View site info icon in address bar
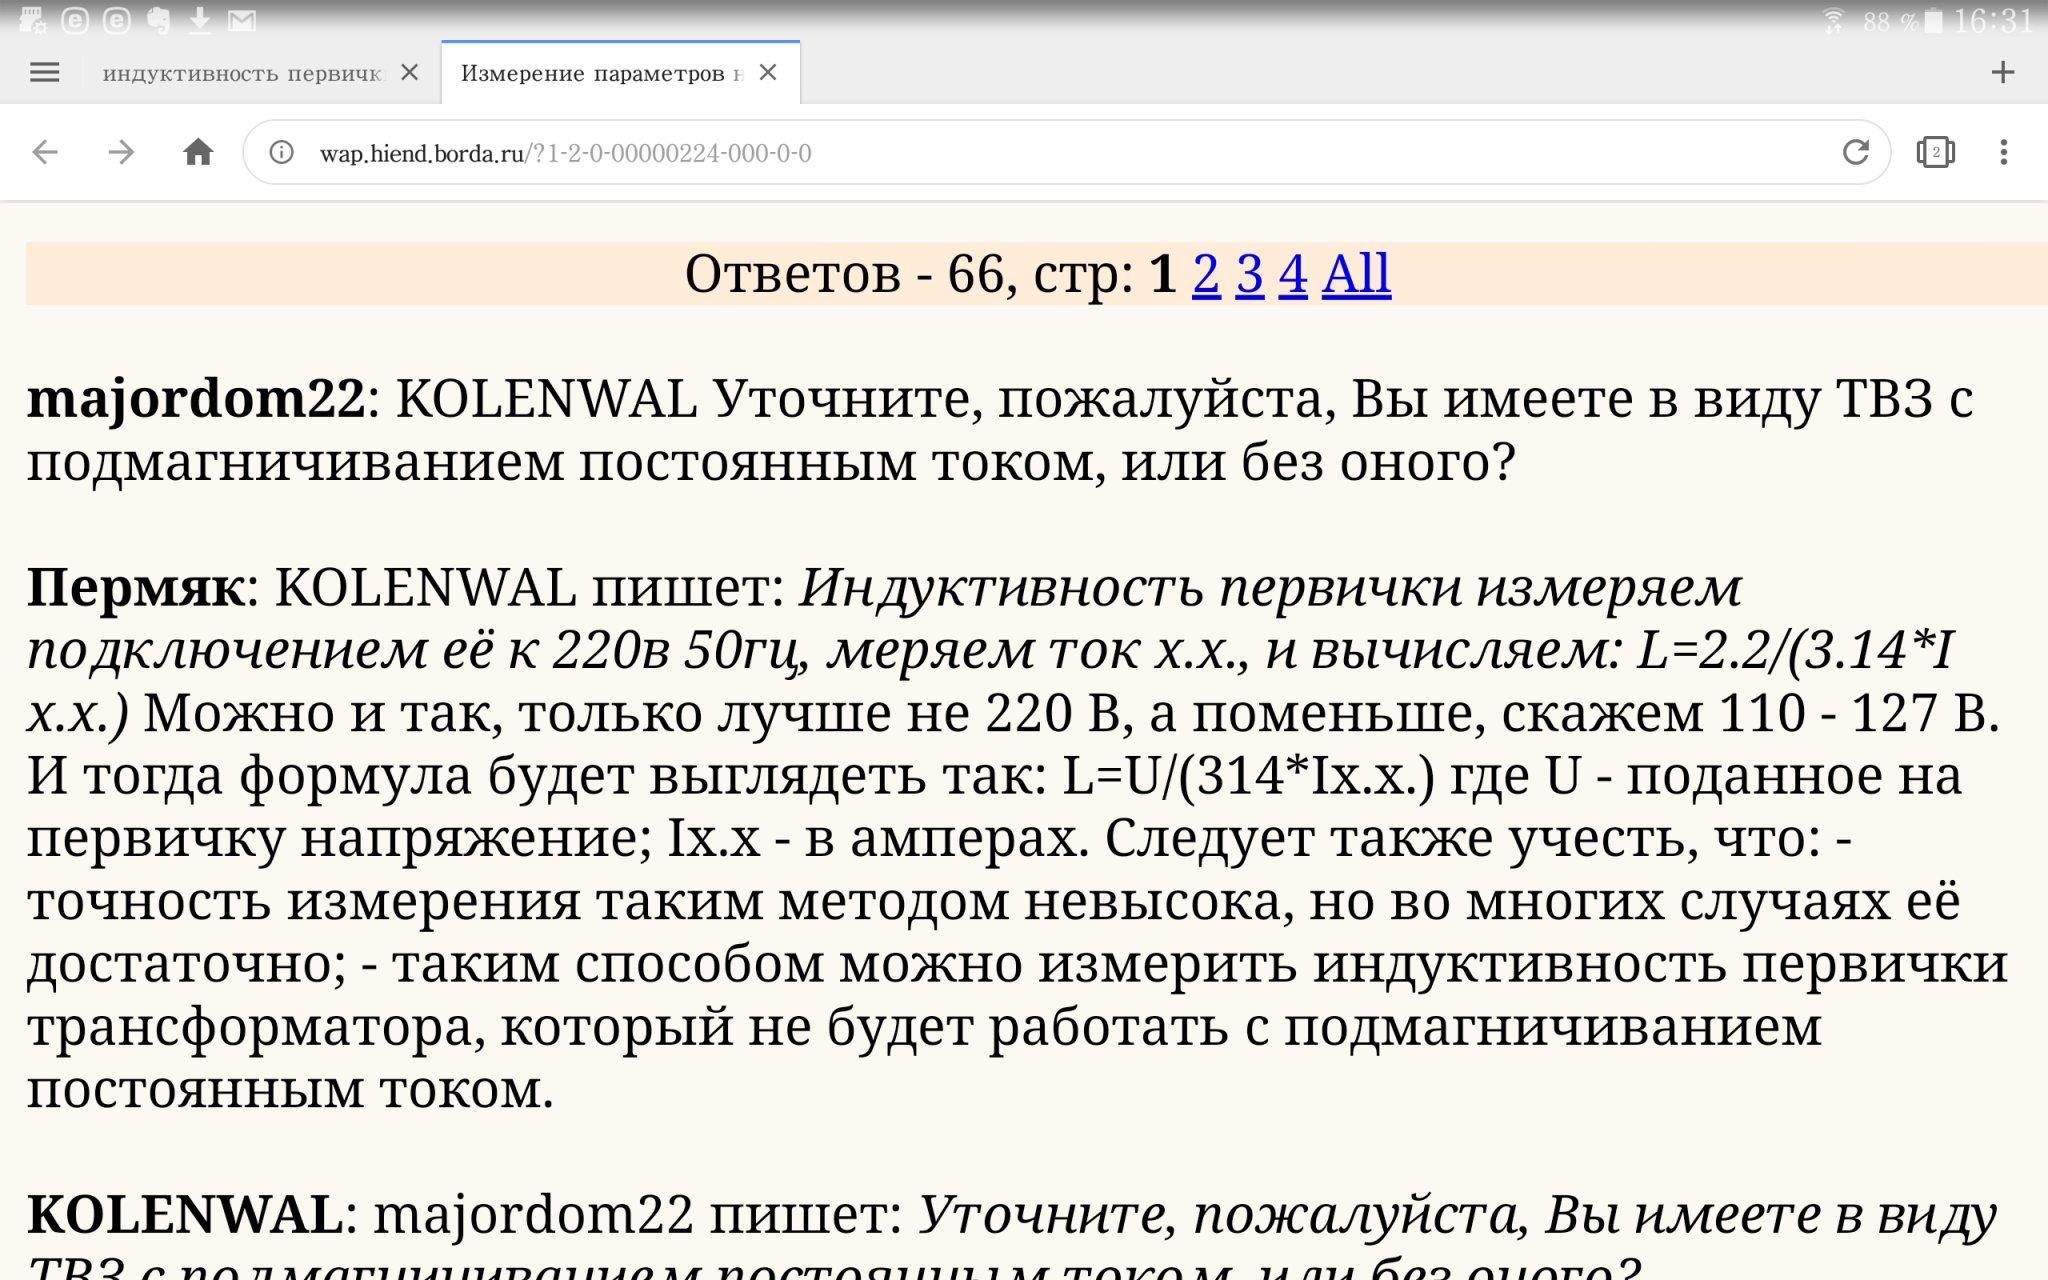The image size is (2048, 1280). coord(282,152)
